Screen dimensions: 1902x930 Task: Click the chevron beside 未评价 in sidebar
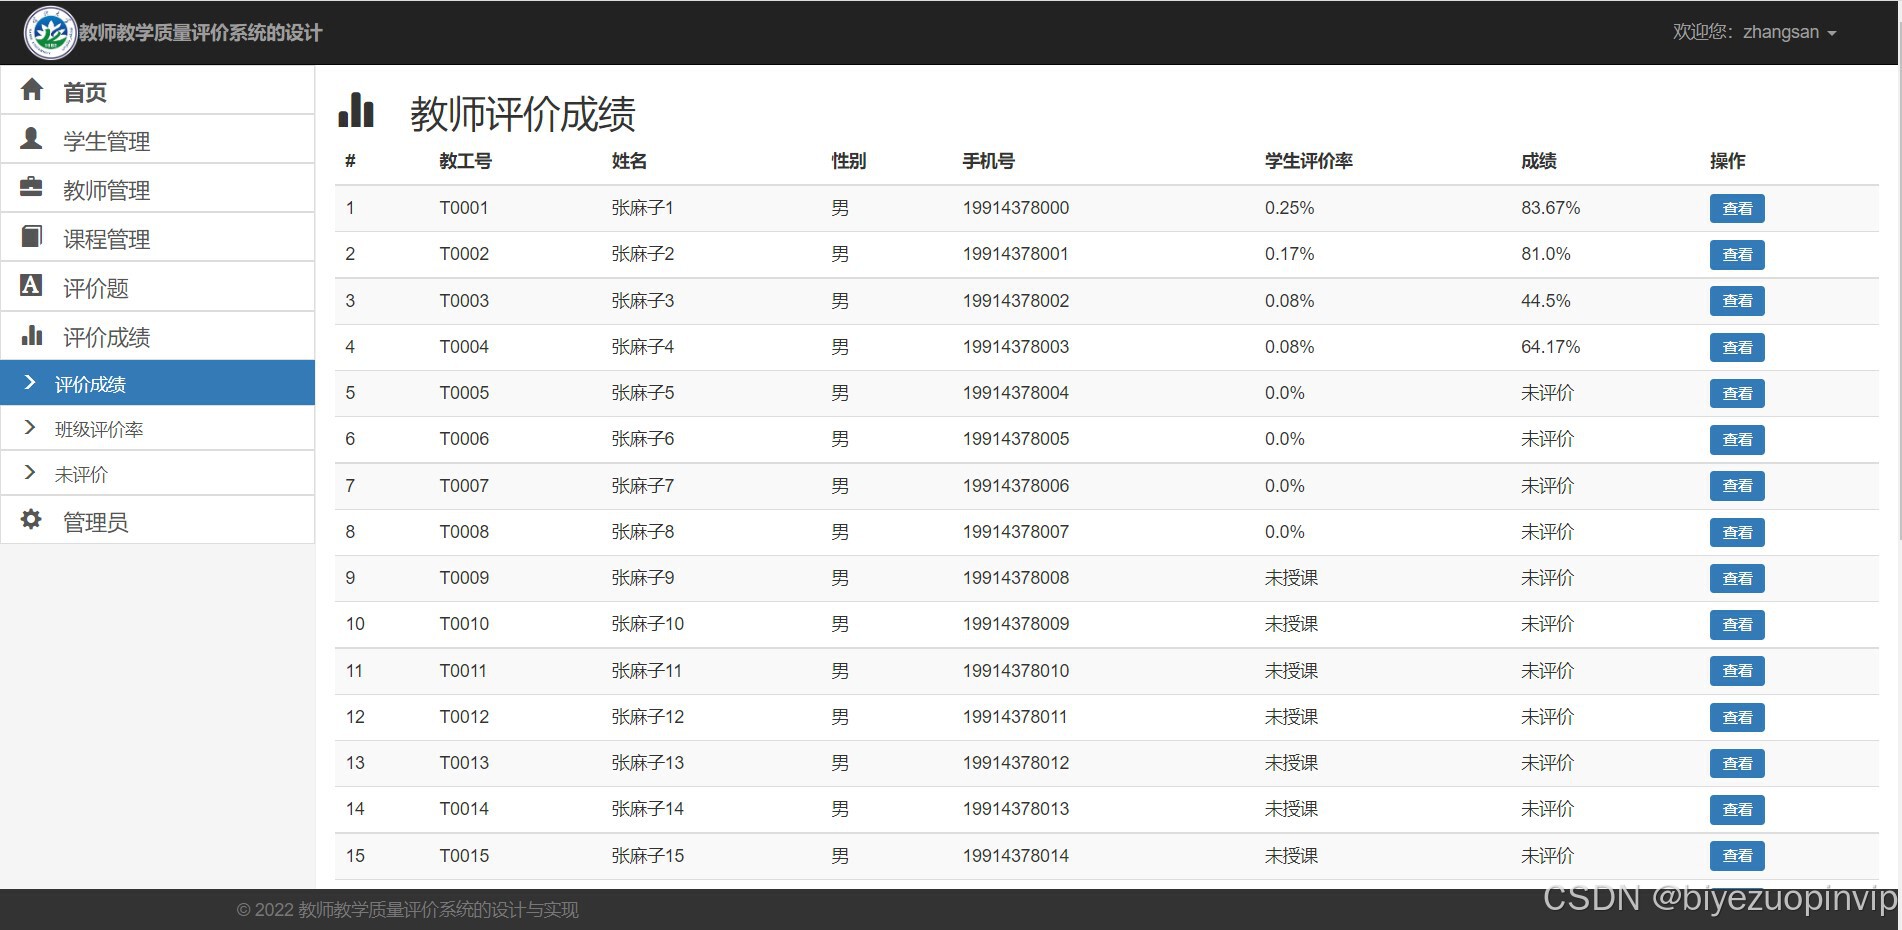click(x=30, y=473)
